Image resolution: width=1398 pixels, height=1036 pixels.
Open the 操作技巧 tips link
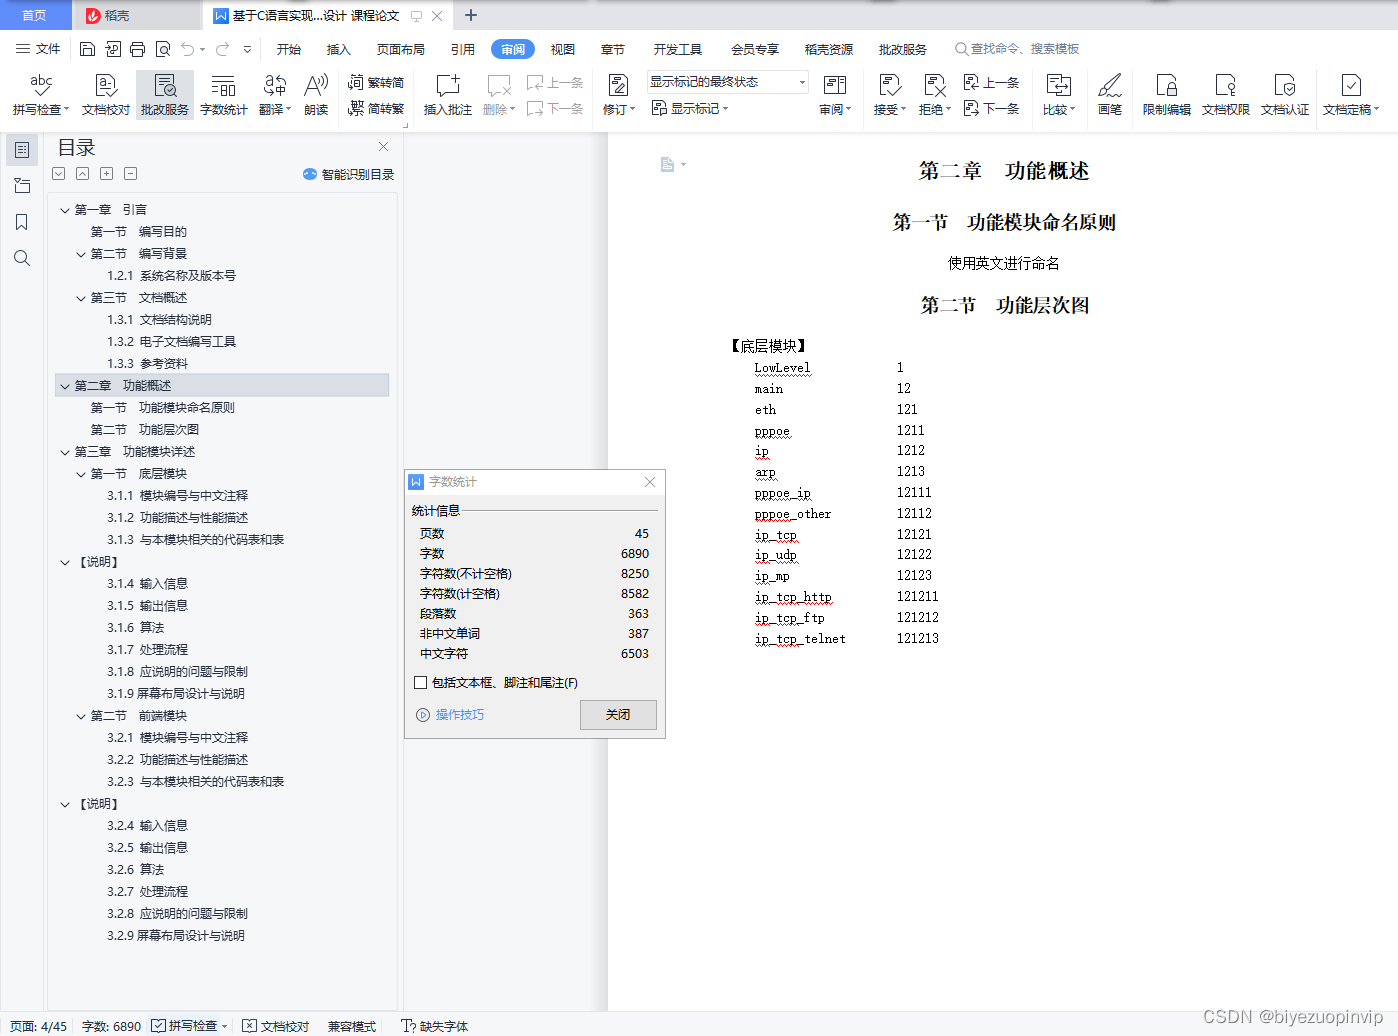(x=450, y=715)
